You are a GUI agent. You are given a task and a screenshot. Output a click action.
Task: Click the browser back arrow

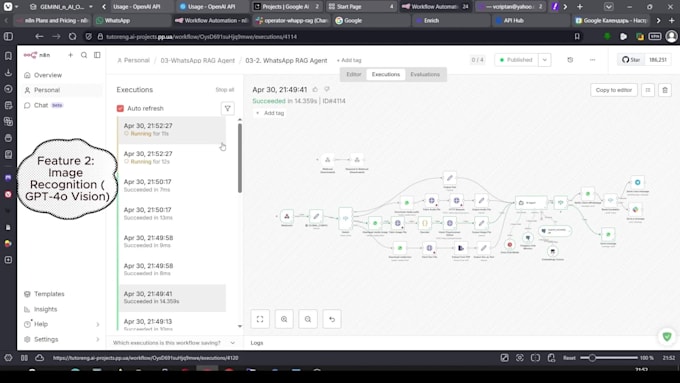[x=39, y=36]
